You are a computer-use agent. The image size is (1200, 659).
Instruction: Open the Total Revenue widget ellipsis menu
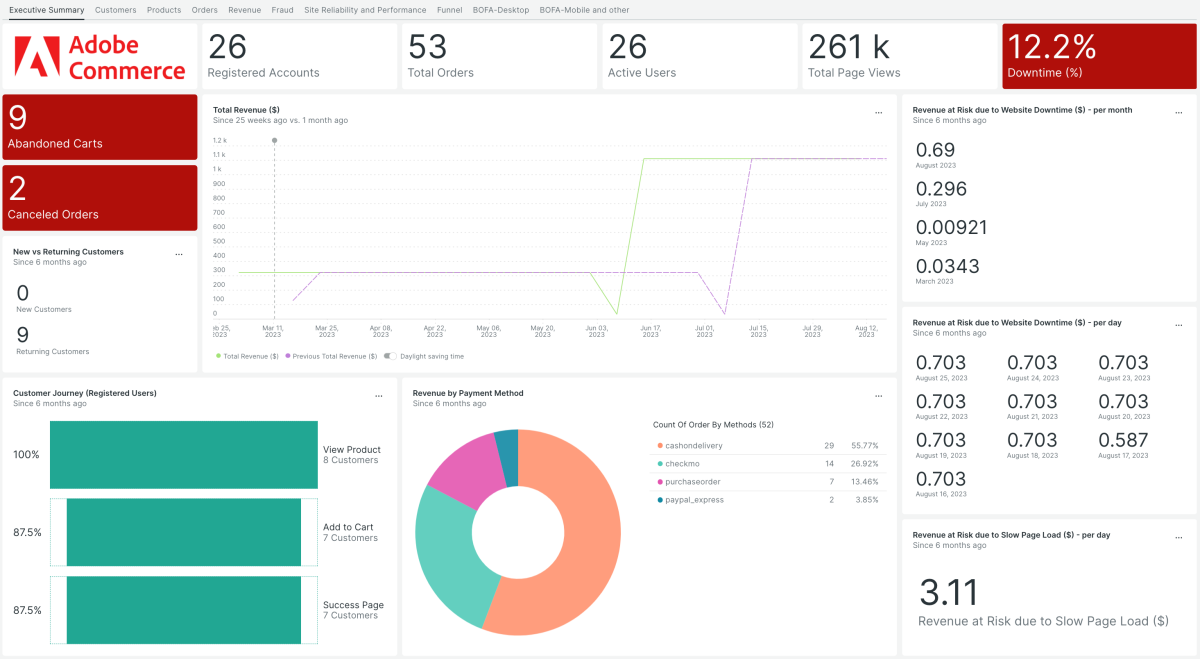pos(878,114)
